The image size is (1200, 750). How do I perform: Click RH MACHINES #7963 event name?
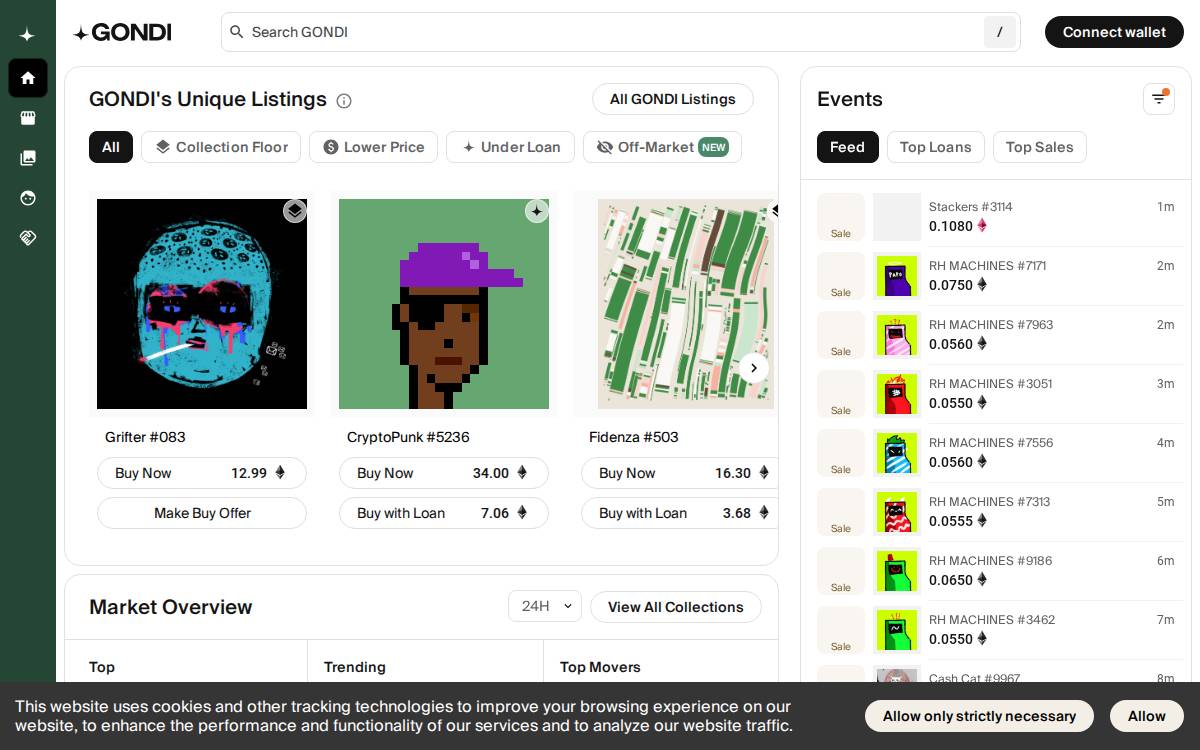click(x=991, y=325)
